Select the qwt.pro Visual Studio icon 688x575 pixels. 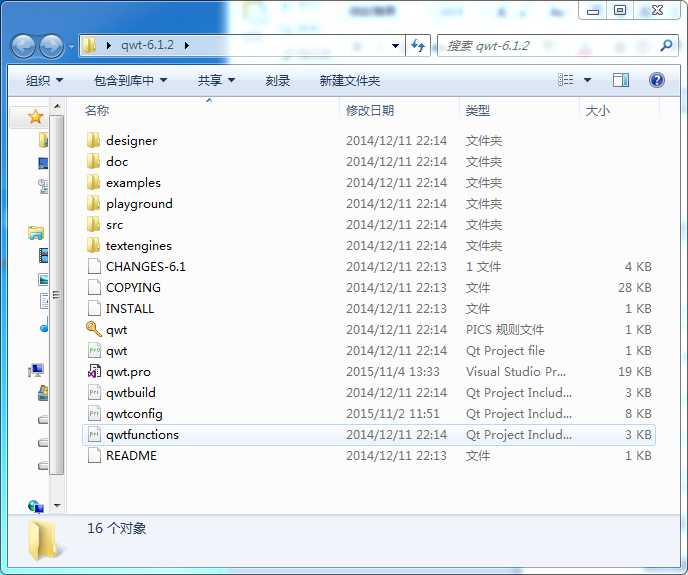pyautogui.click(x=94, y=371)
